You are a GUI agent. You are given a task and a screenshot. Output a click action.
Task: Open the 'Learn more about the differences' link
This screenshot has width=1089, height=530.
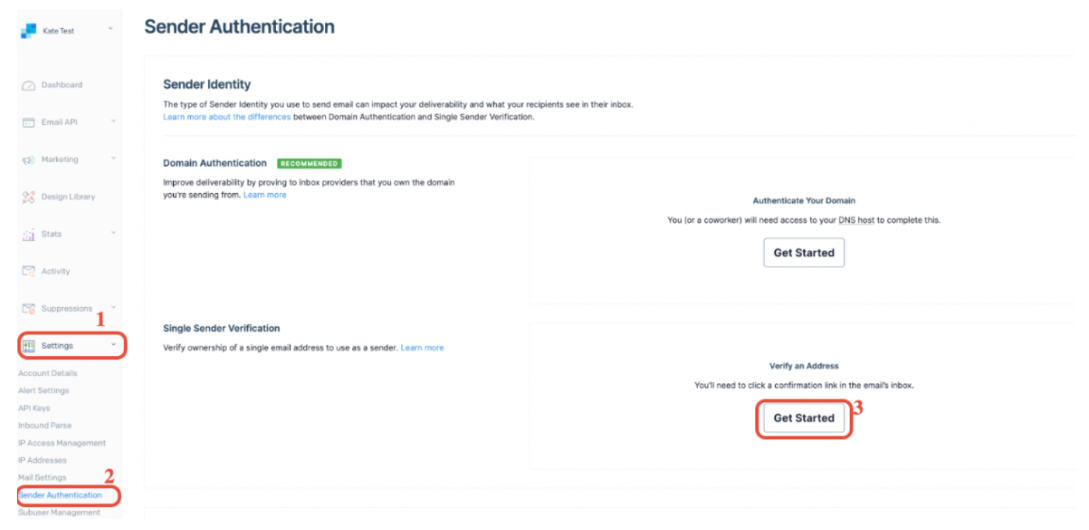tap(227, 117)
